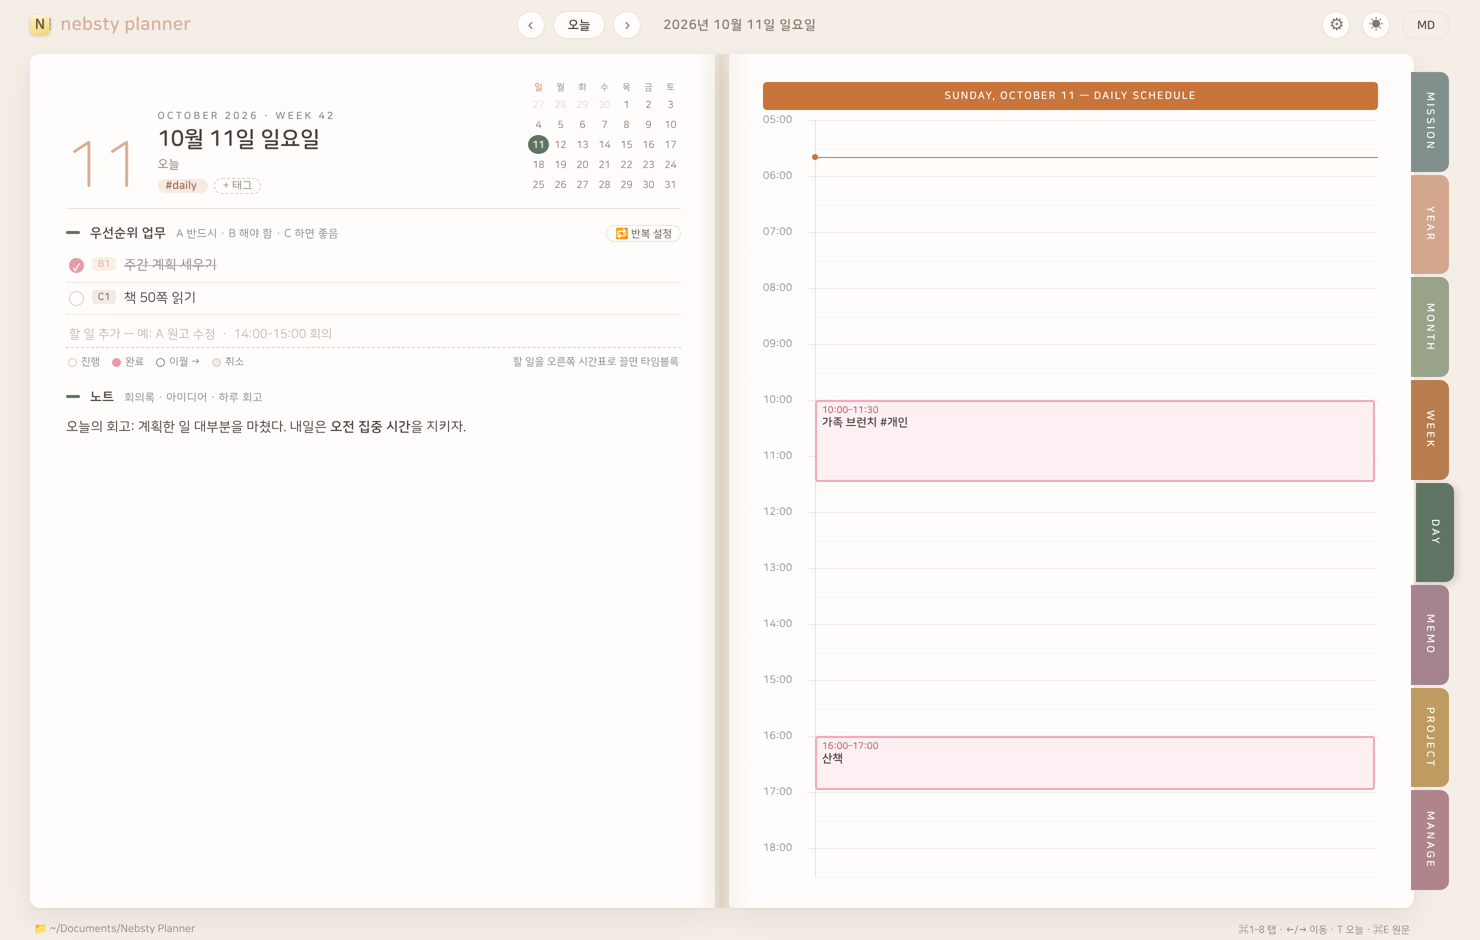This screenshot has width=1480, height=940.
Task: Click the nebsty planner N logo
Action: [x=40, y=24]
